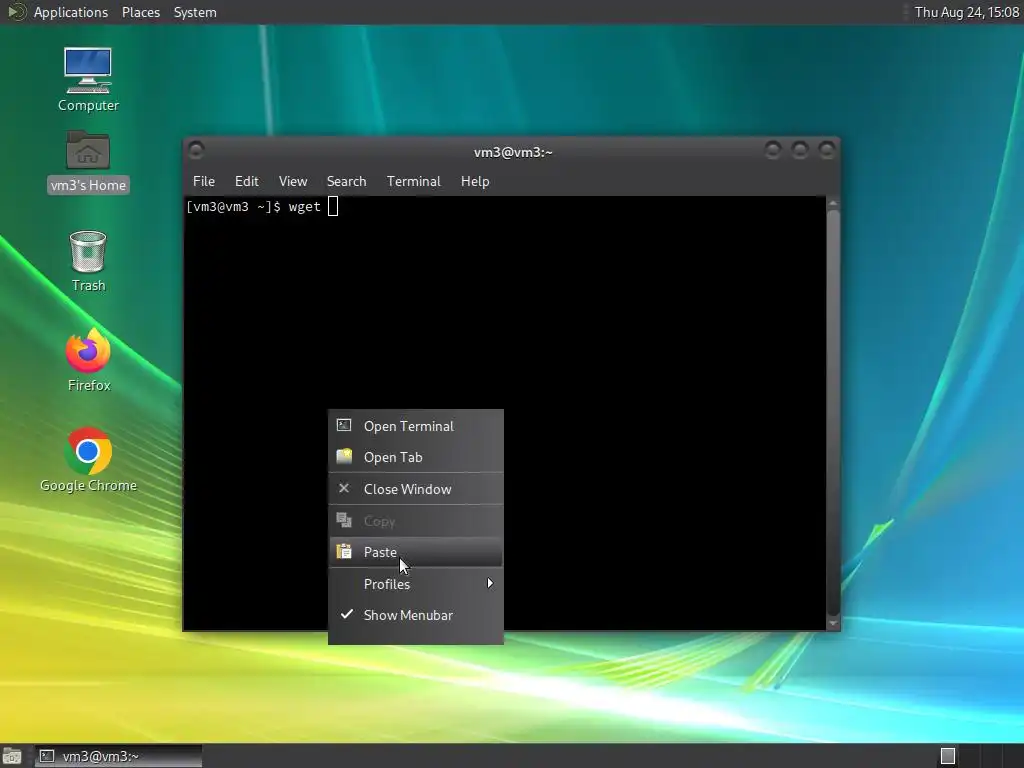The width and height of the screenshot is (1024, 768).
Task: Open the Applications menu
Action: point(71,12)
